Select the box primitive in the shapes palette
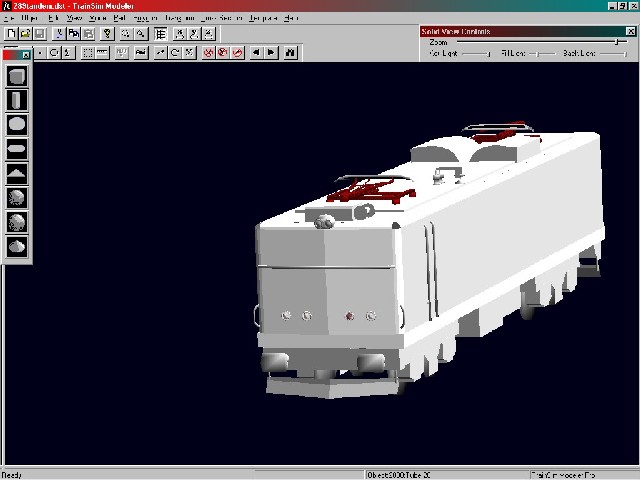This screenshot has height=480, width=640. [17, 76]
